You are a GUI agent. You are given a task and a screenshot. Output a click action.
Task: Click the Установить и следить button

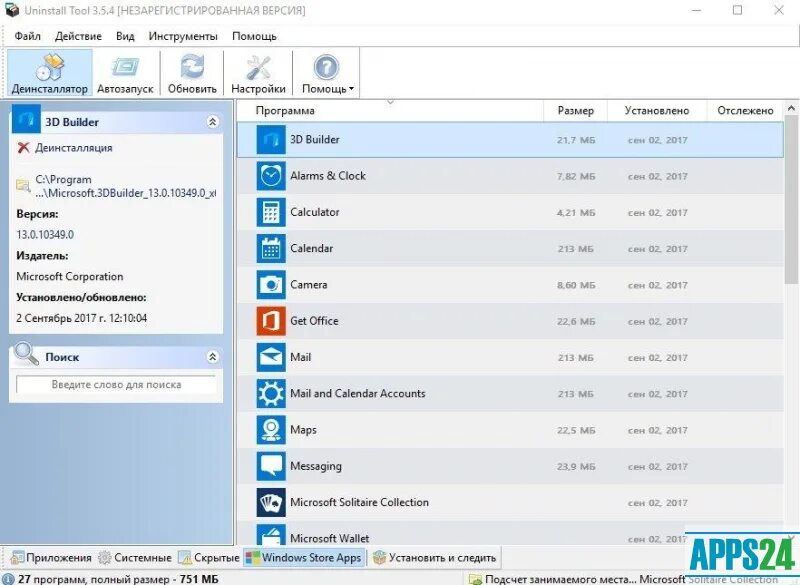coord(435,557)
